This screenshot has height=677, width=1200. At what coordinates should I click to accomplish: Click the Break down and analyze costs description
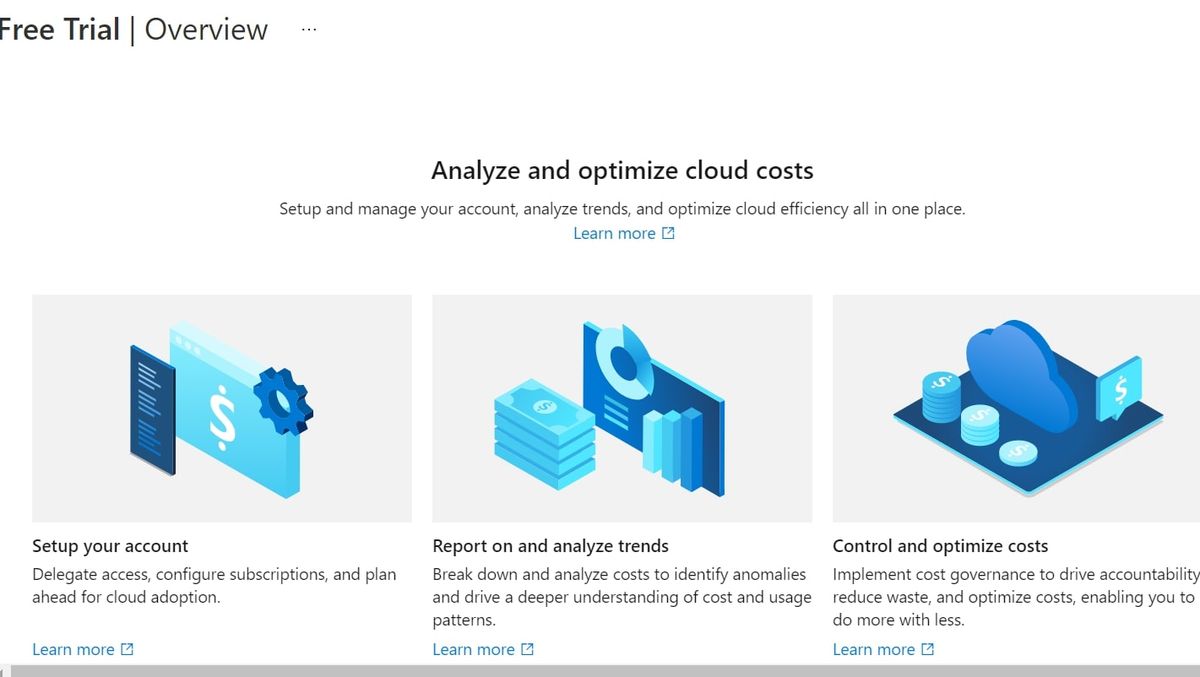(x=621, y=597)
